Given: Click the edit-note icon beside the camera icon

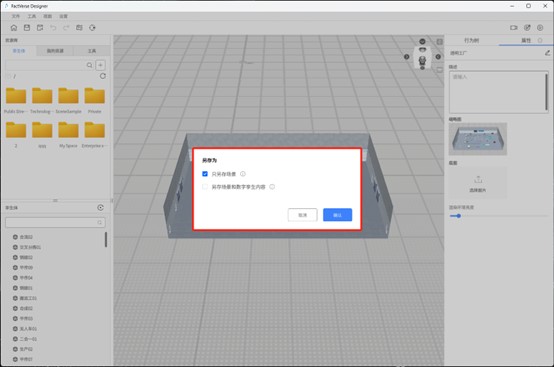Looking at the screenshot, I should click(527, 28).
